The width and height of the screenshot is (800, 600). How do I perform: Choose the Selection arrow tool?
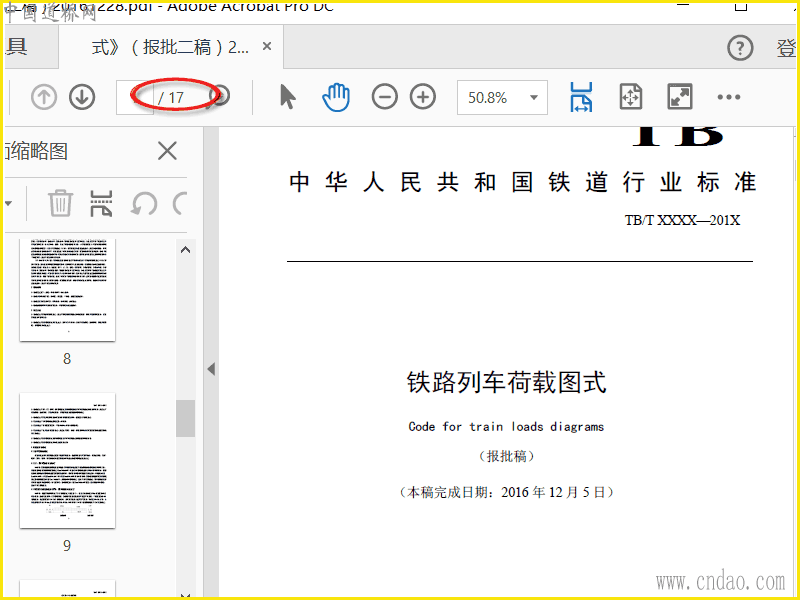pyautogui.click(x=288, y=97)
